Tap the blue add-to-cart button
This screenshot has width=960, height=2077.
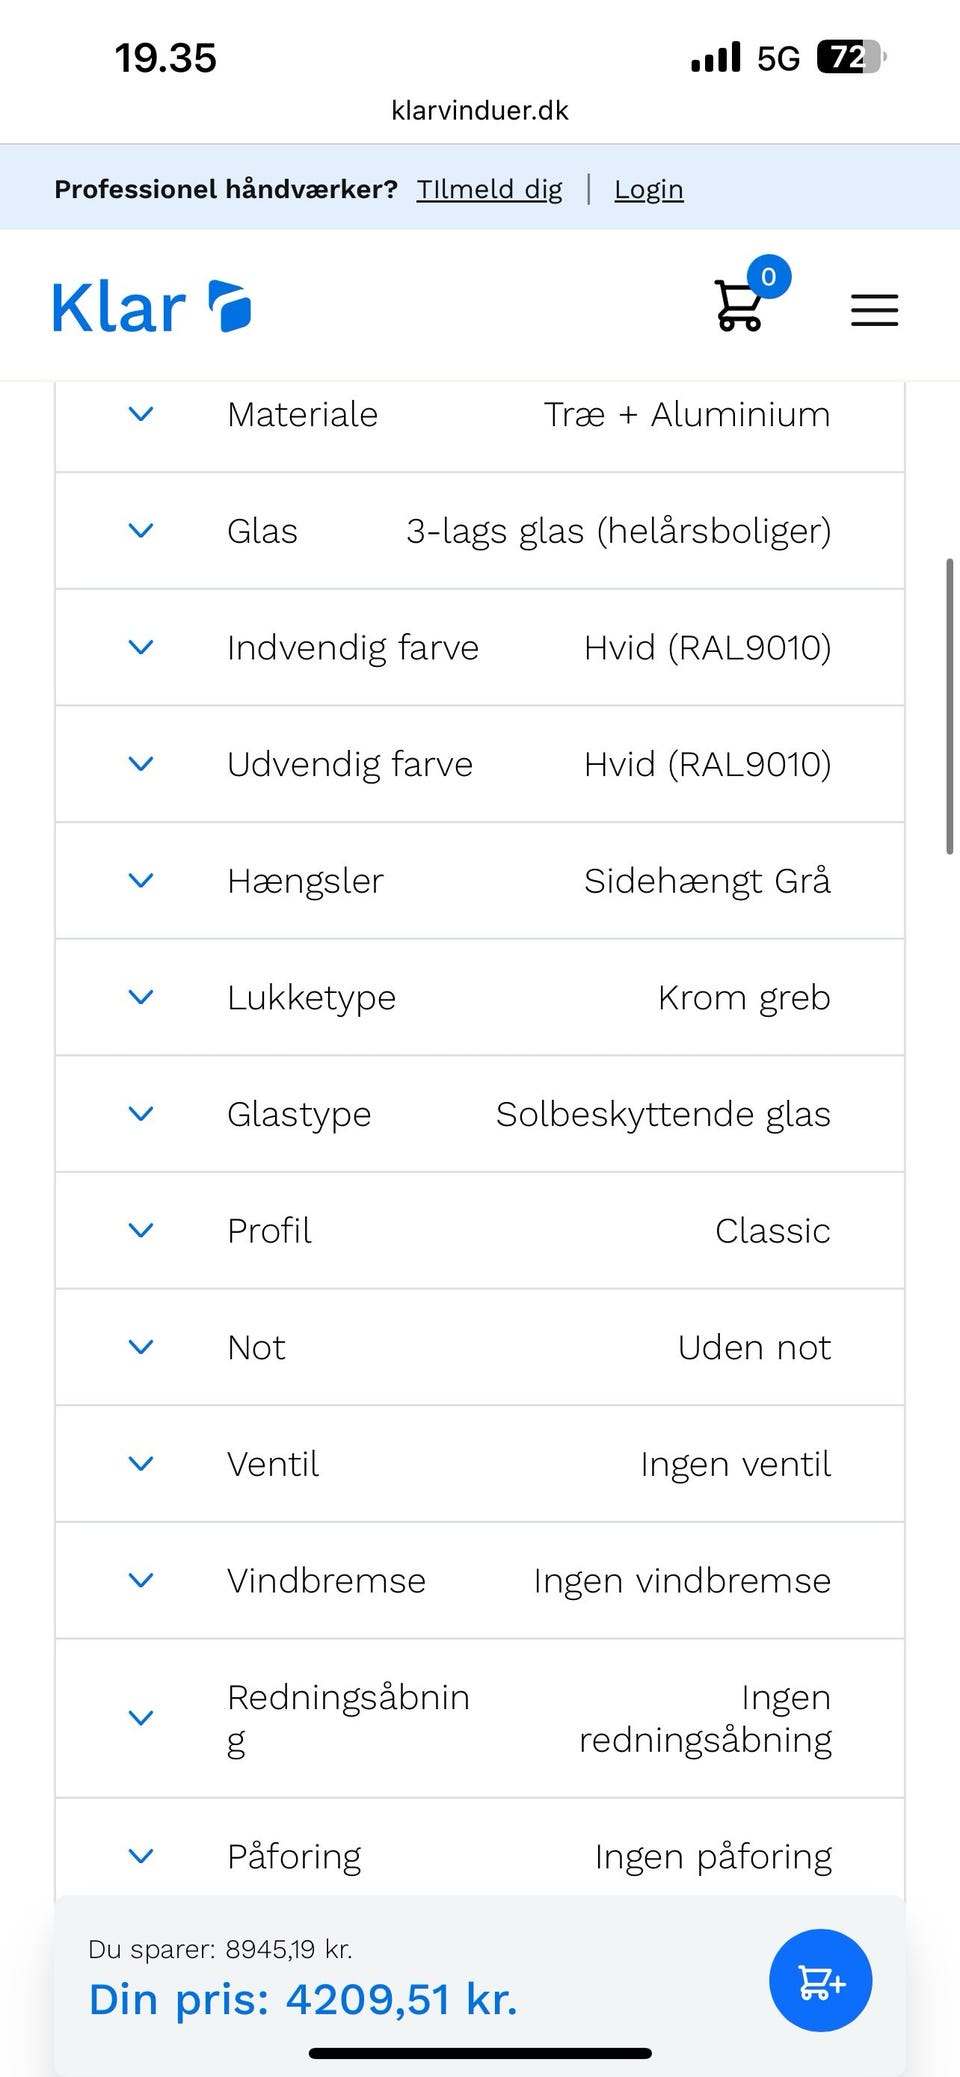click(x=820, y=1980)
